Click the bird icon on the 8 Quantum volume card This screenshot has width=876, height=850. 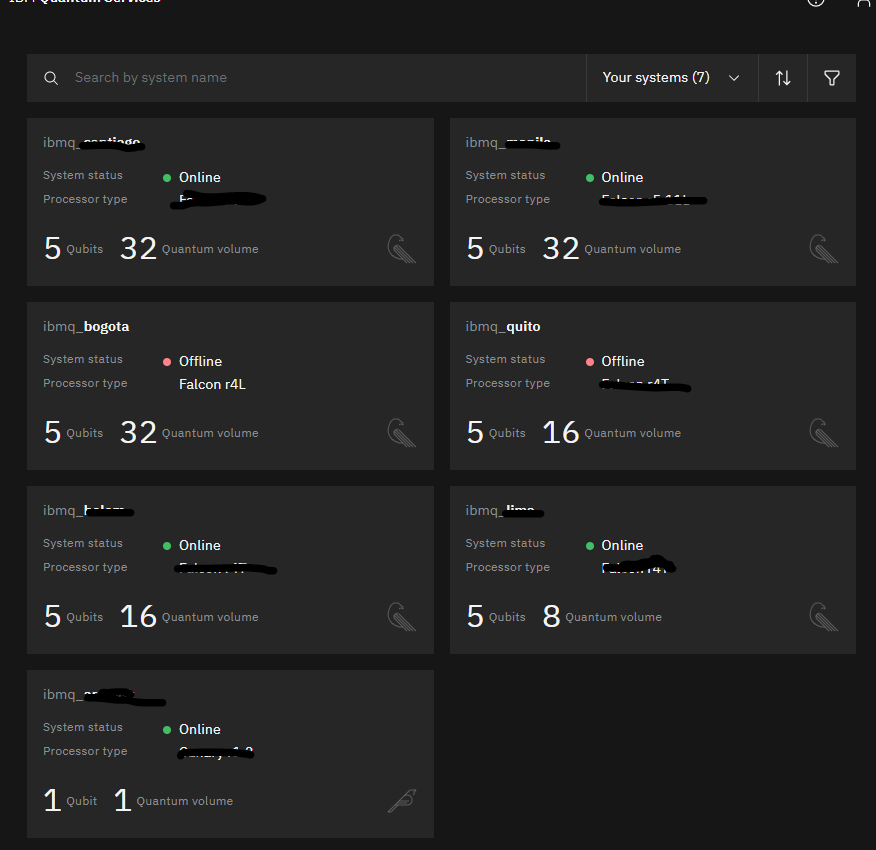(x=823, y=616)
